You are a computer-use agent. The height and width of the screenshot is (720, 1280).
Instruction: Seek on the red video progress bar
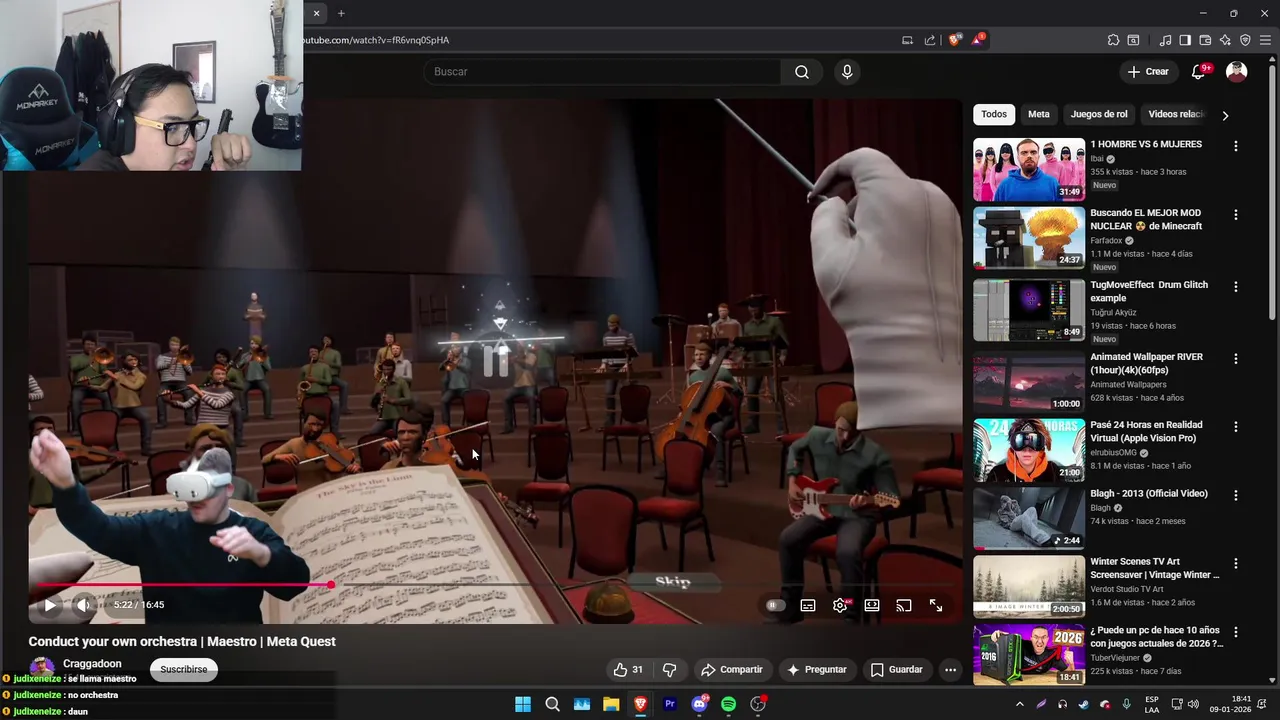[185, 585]
